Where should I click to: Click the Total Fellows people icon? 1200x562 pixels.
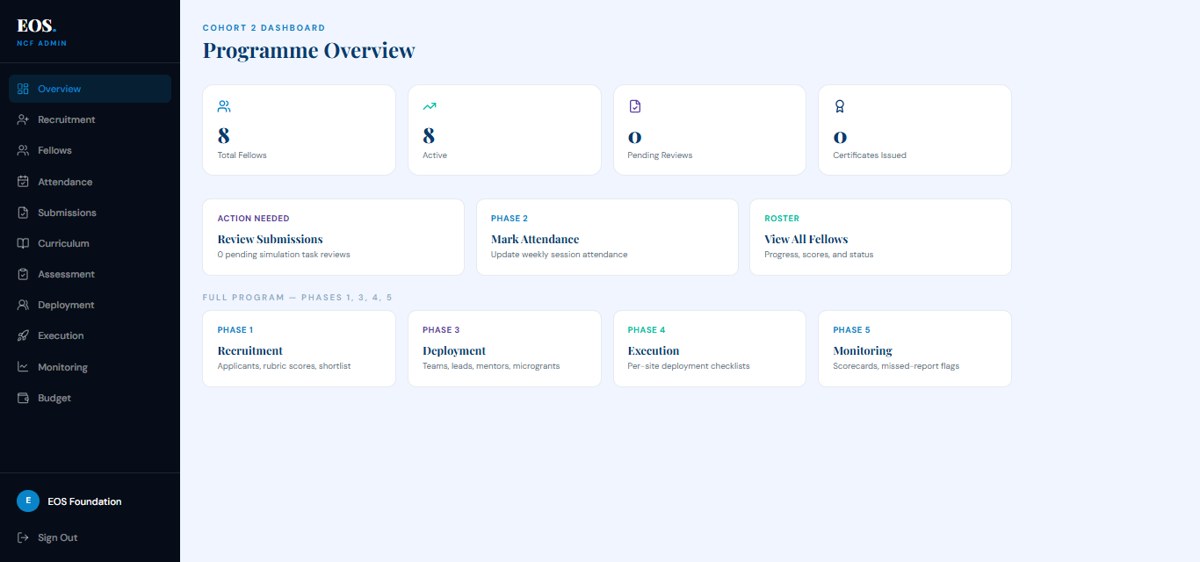coord(224,106)
